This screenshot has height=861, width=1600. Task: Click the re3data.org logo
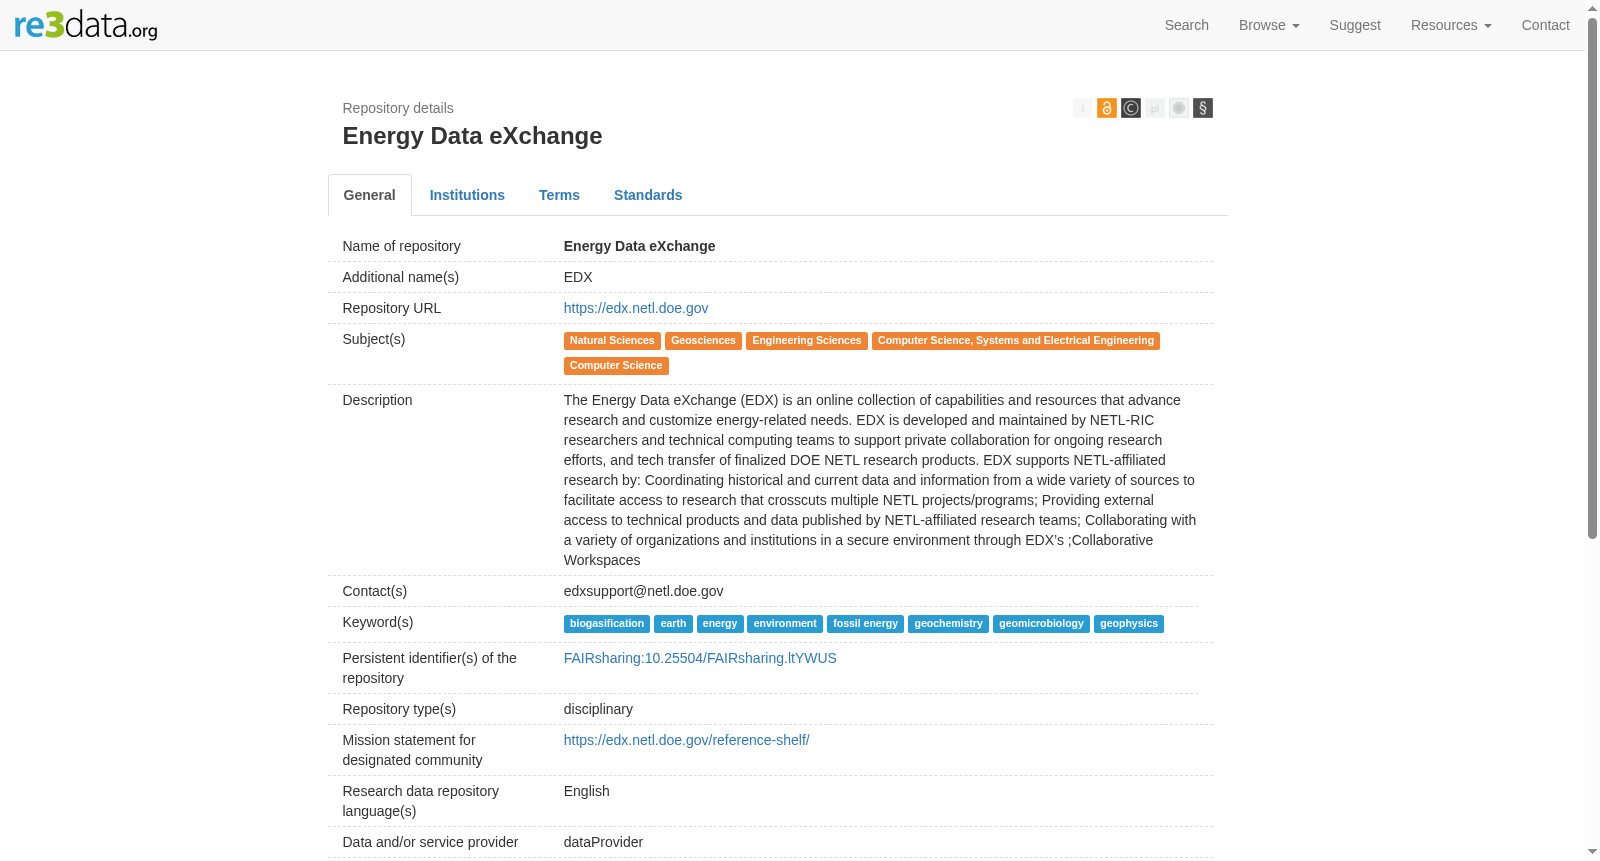point(86,25)
